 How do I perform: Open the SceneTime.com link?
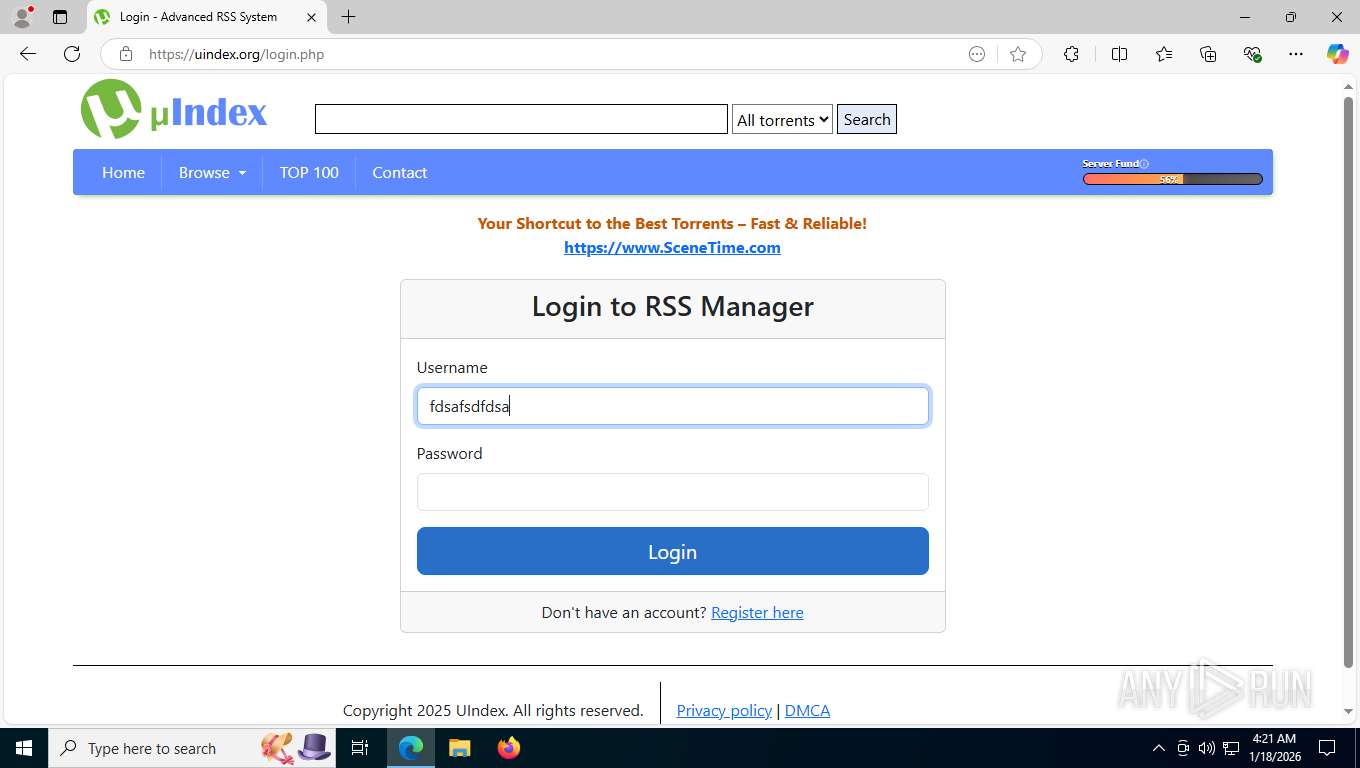(x=672, y=247)
